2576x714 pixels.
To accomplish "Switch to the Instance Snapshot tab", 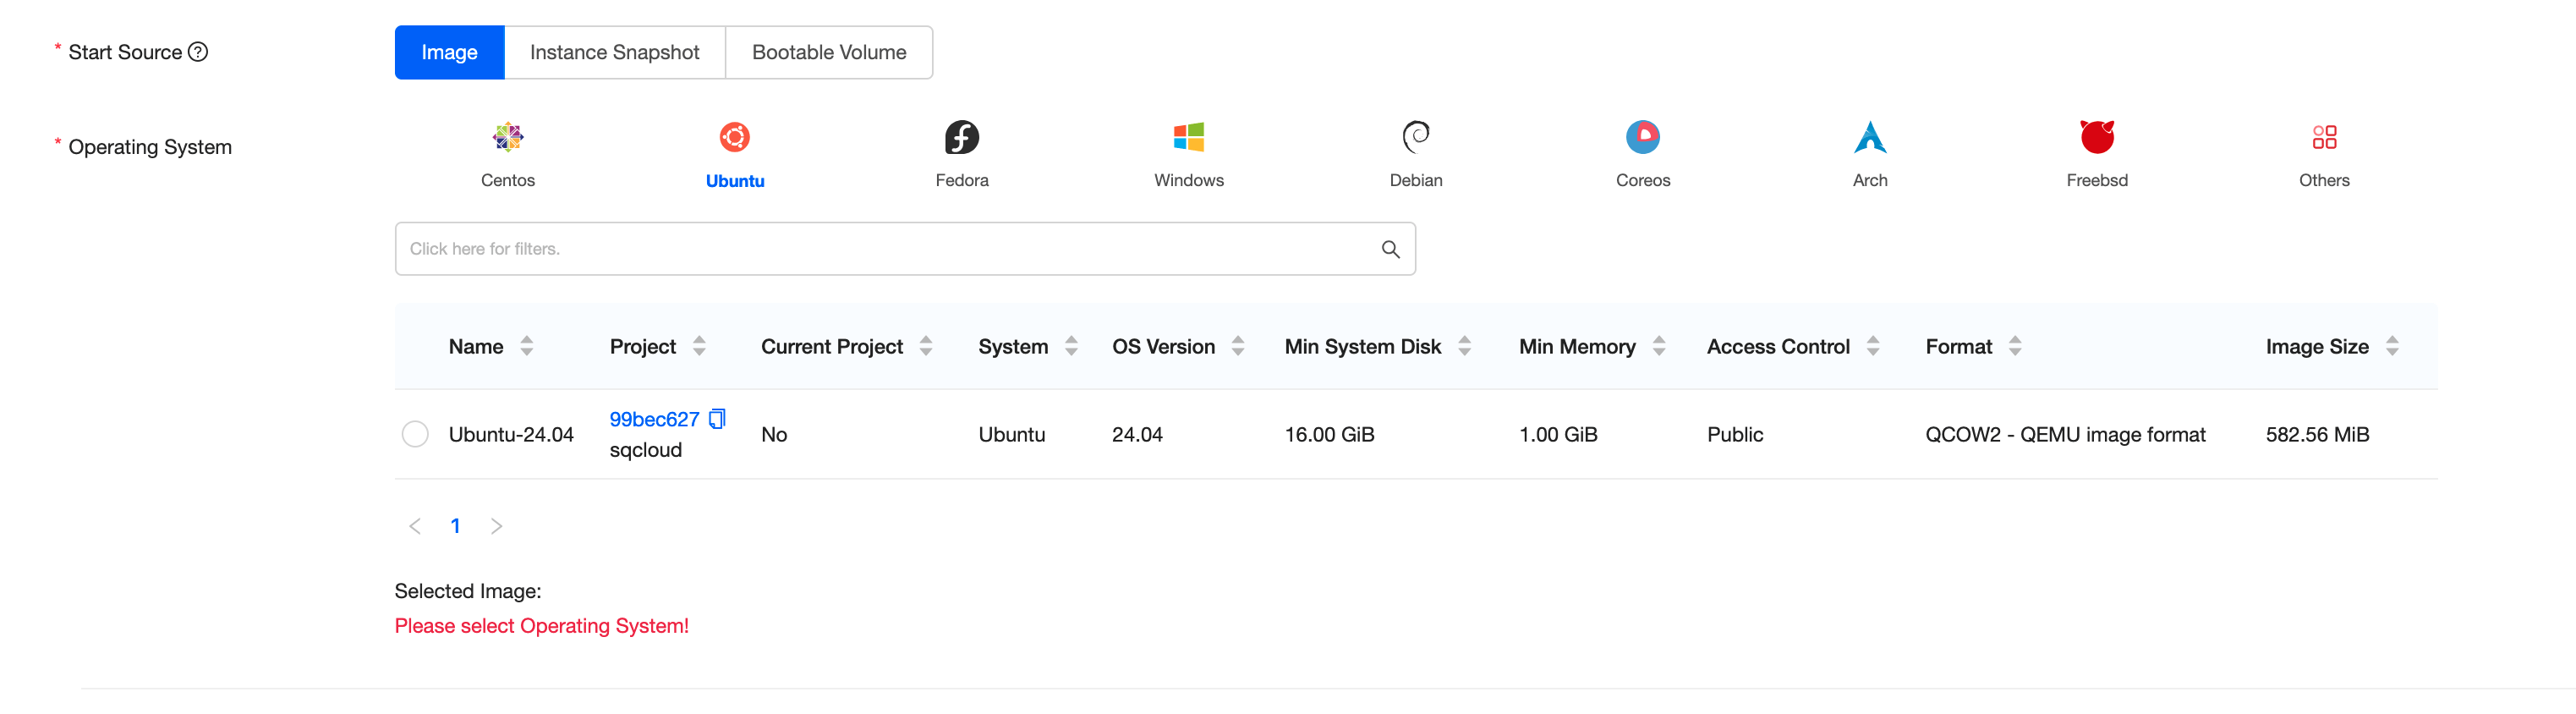I will point(614,52).
